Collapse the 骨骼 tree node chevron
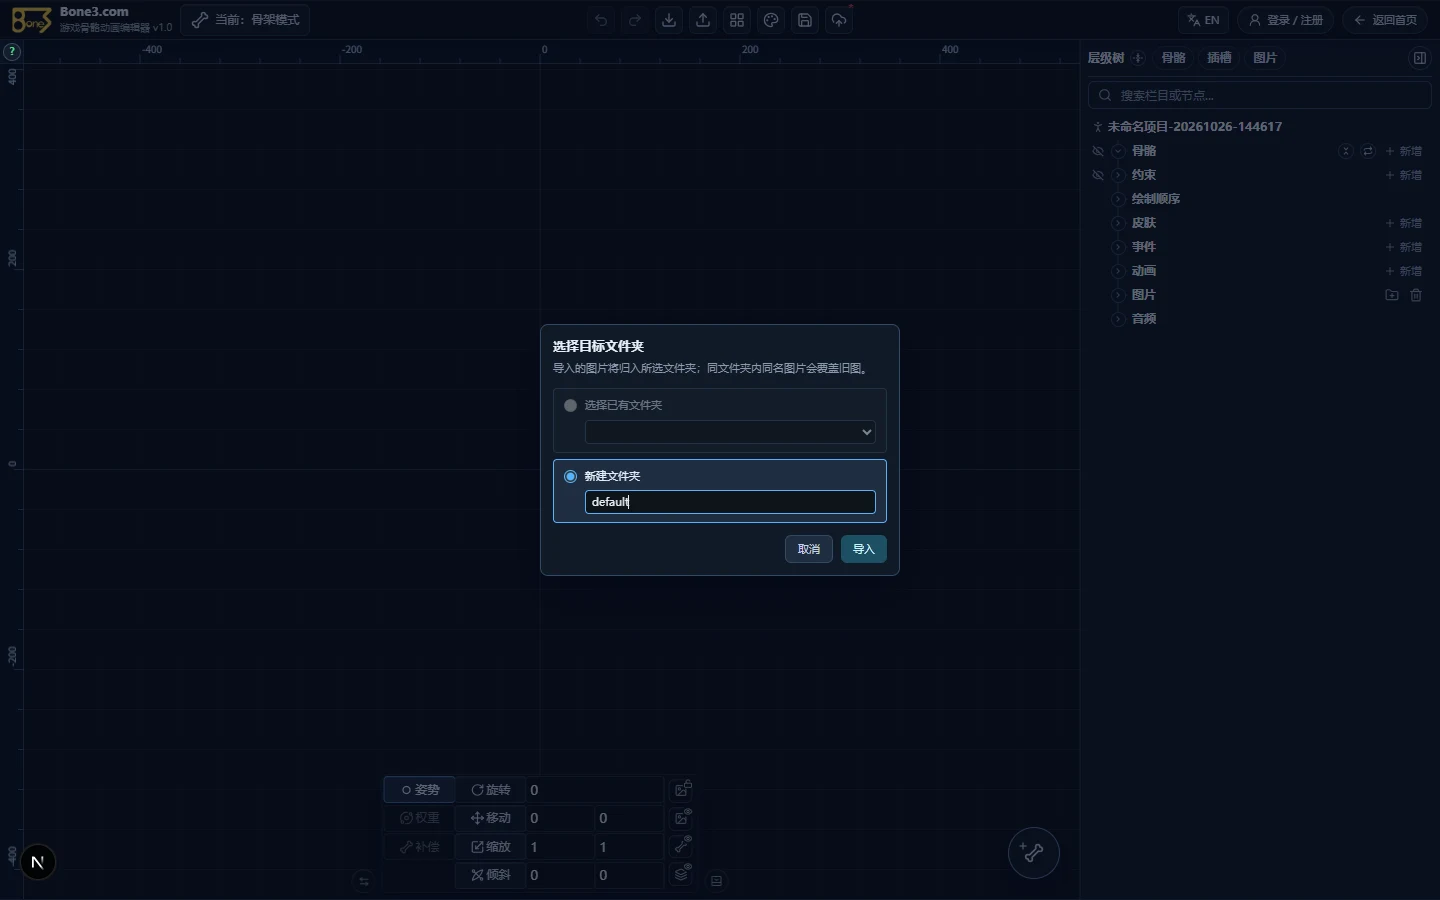The width and height of the screenshot is (1440, 900). 1119,151
